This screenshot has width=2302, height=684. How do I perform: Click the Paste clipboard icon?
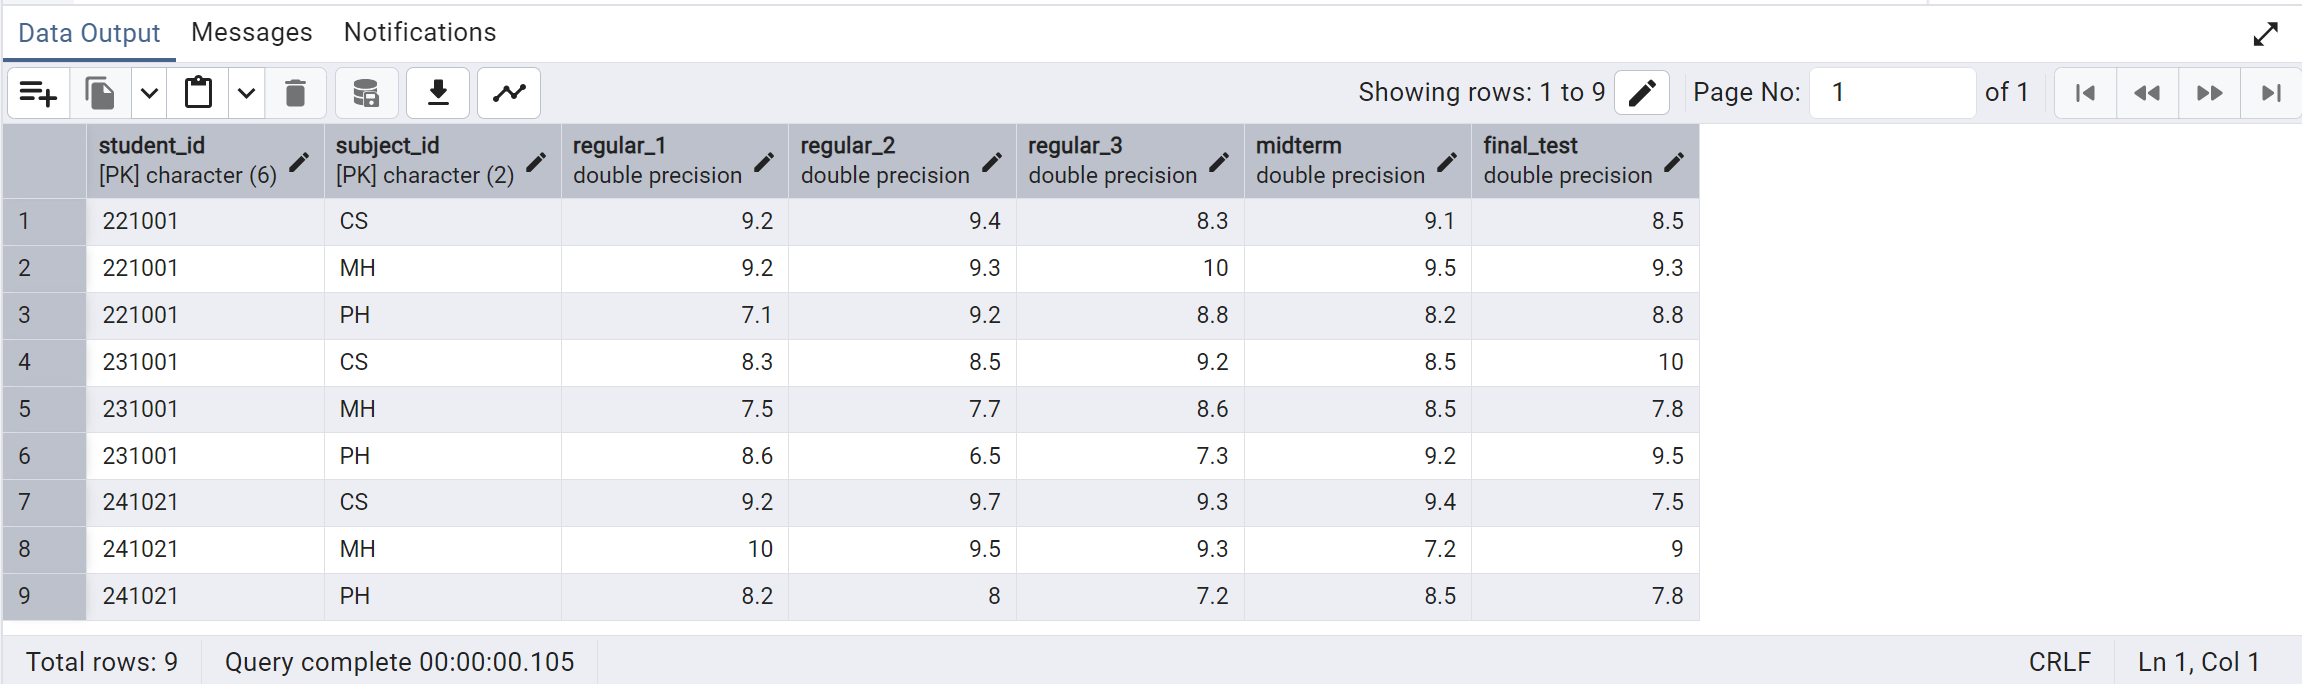point(198,94)
